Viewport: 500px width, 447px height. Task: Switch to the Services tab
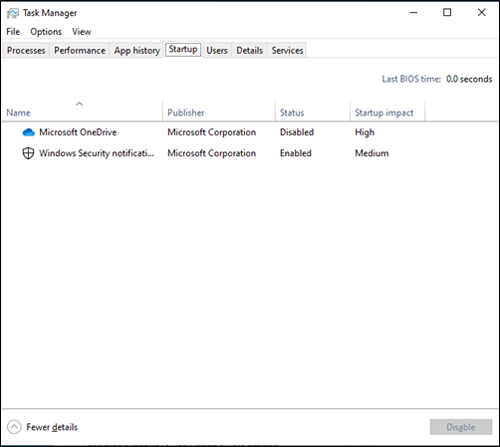pyautogui.click(x=287, y=50)
